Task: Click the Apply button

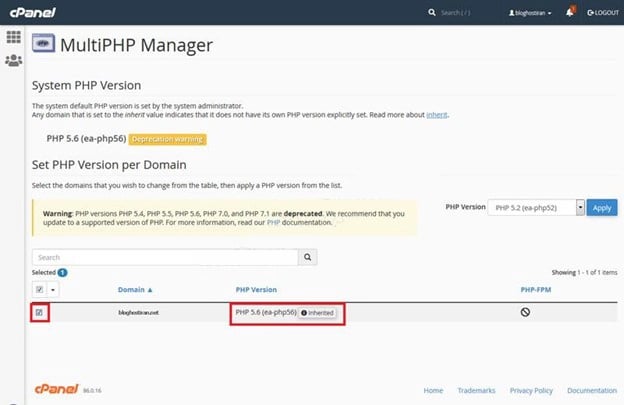Action: pyautogui.click(x=602, y=208)
